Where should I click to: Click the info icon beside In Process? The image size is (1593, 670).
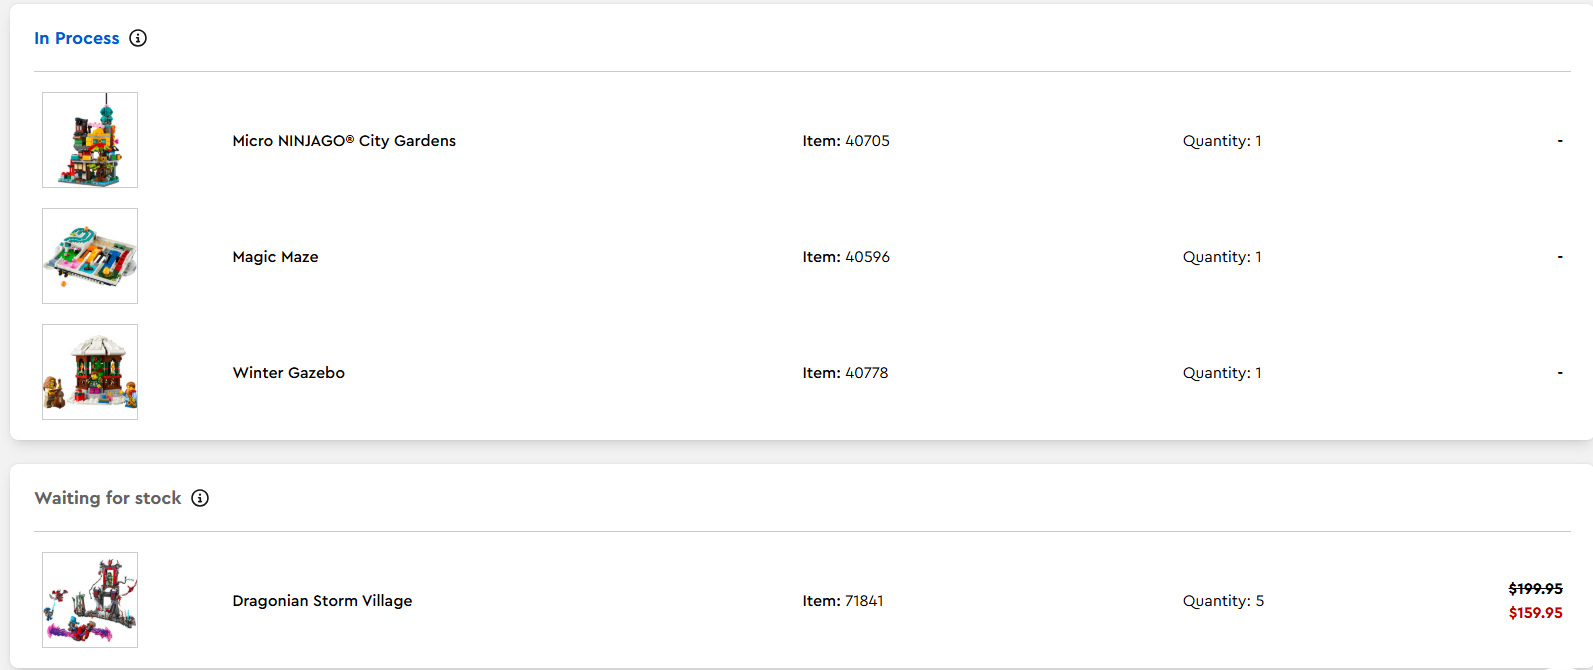pos(138,38)
